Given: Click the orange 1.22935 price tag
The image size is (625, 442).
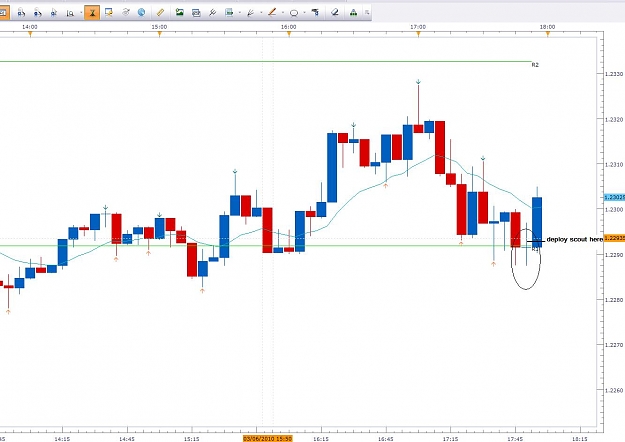Looking at the screenshot, I should [615, 238].
